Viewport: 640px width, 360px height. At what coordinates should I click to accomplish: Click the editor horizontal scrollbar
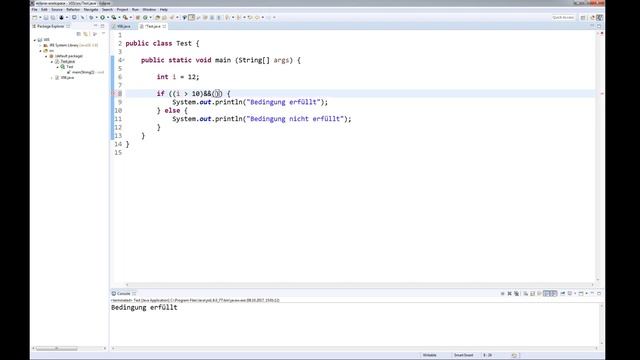click(x=359, y=284)
